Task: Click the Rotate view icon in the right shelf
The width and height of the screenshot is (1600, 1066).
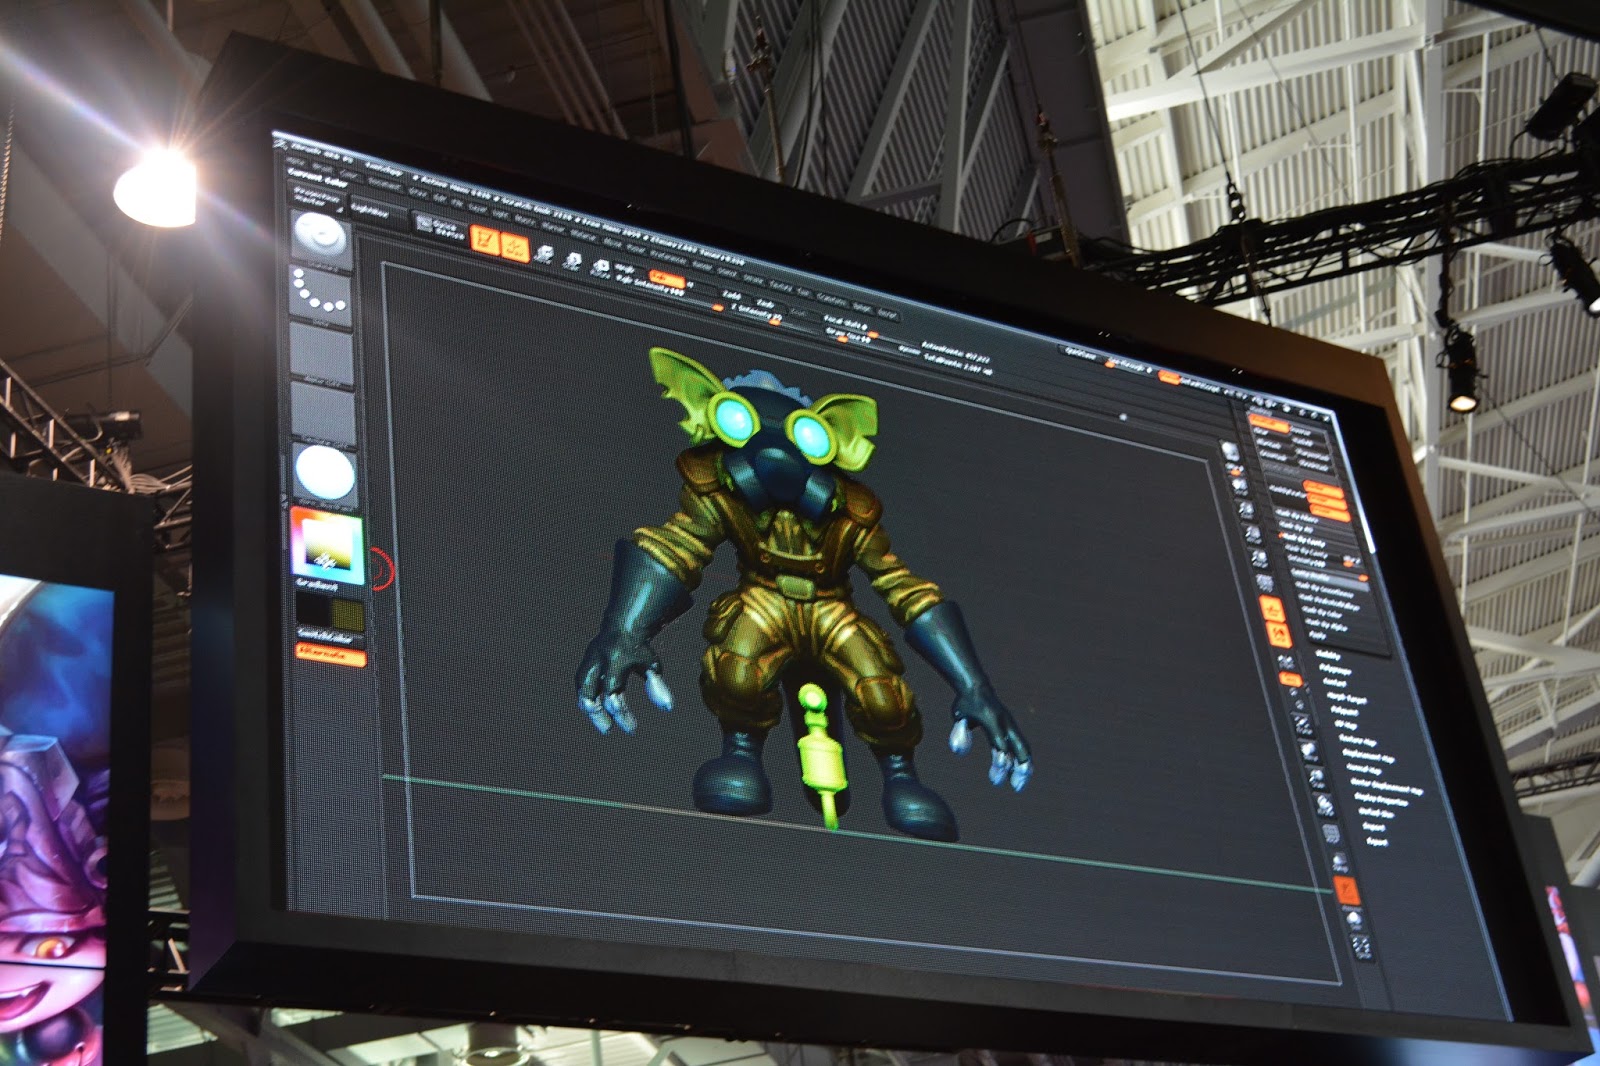Action: click(x=1324, y=804)
